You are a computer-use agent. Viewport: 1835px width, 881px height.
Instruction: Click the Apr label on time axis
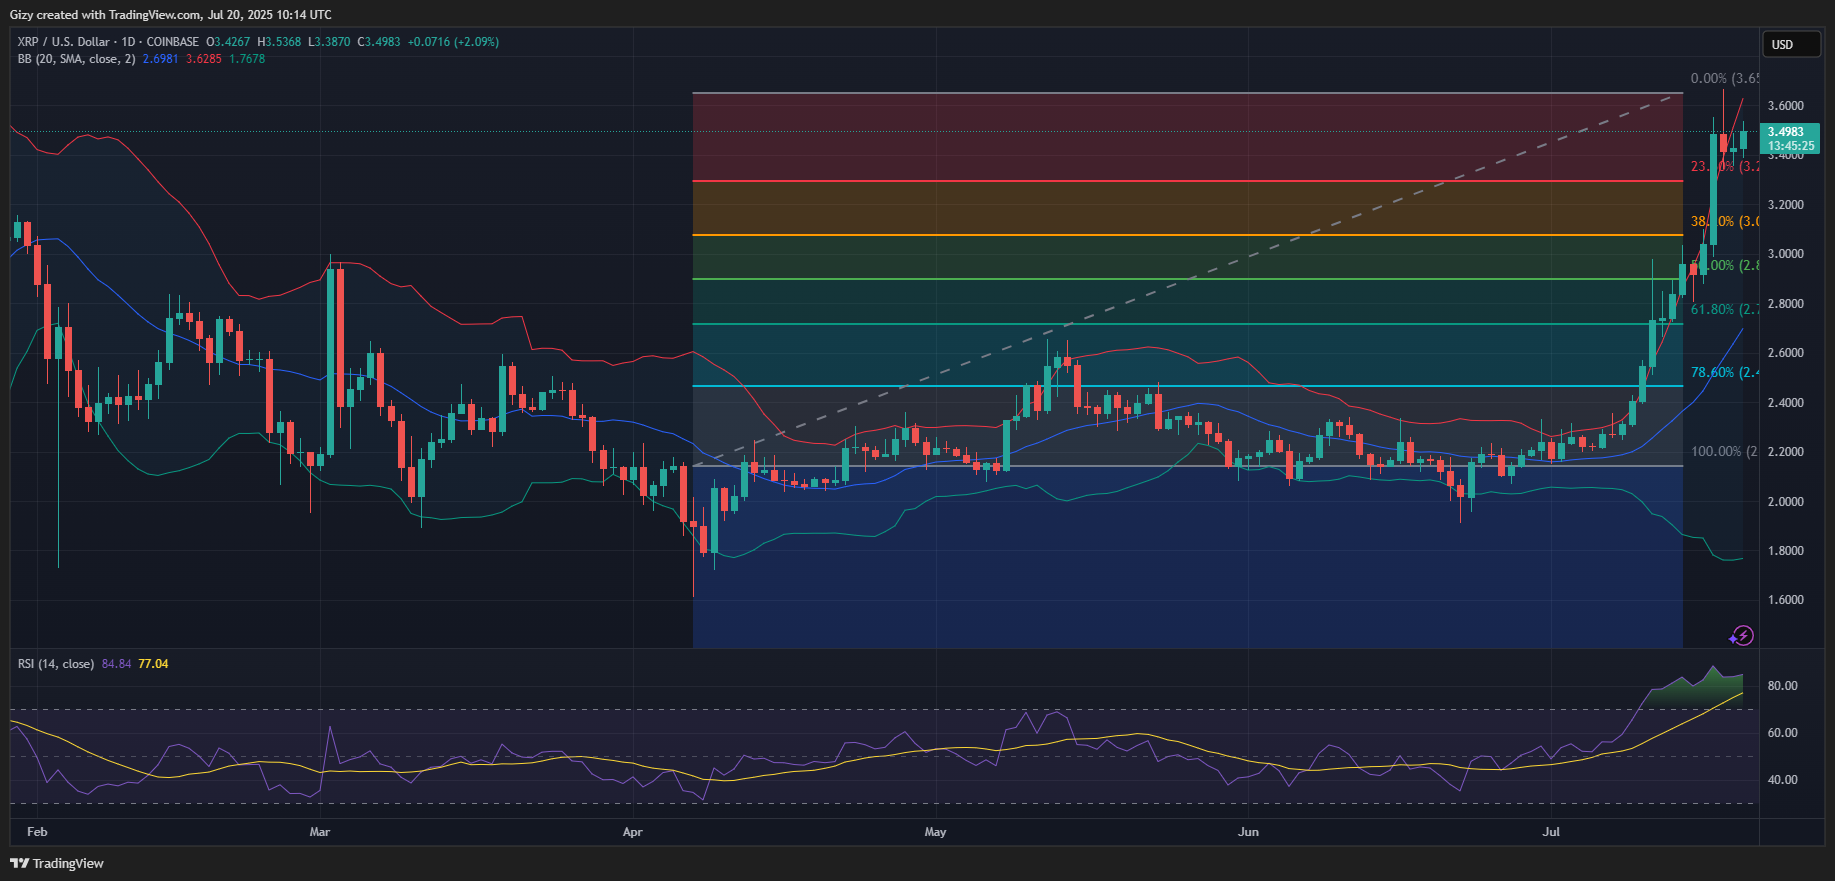pos(632,832)
